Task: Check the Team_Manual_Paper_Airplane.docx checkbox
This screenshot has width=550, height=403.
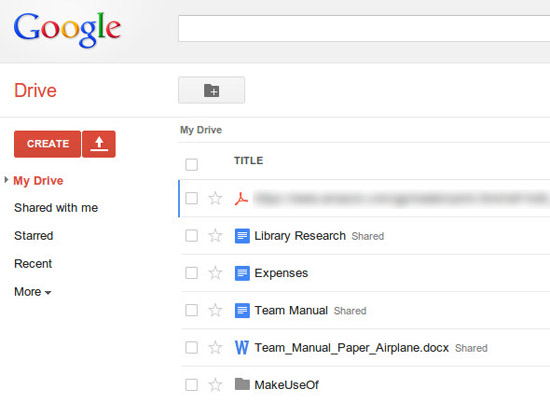Action: 192,348
